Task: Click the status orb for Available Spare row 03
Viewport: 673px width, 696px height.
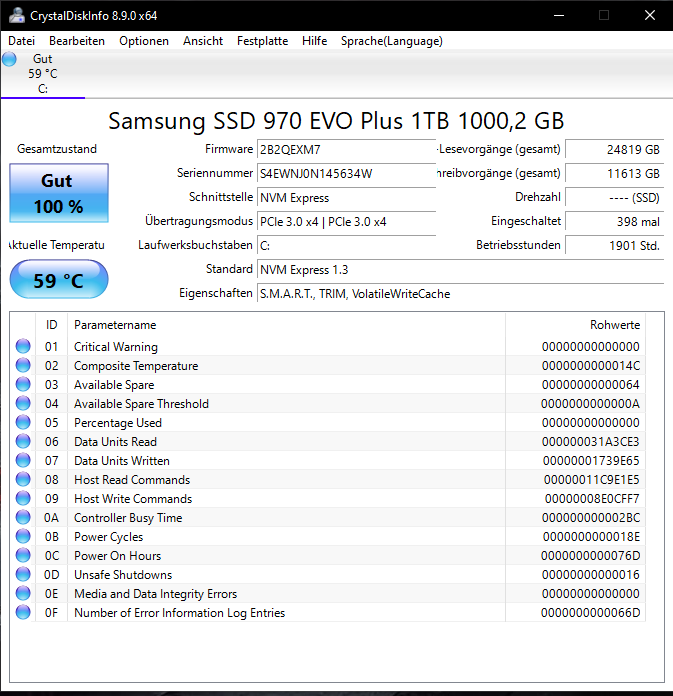Action: [23, 384]
